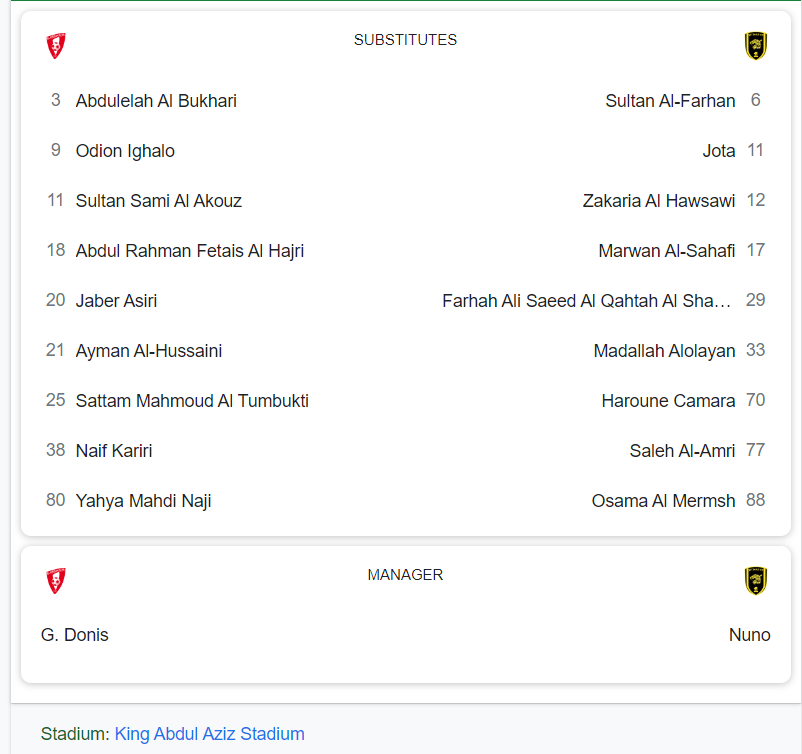Open the King Abdul Aziz Stadium link

[209, 734]
